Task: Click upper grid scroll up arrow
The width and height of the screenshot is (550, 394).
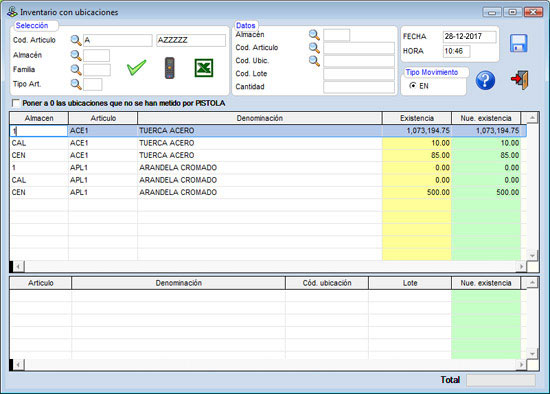Action: click(532, 118)
